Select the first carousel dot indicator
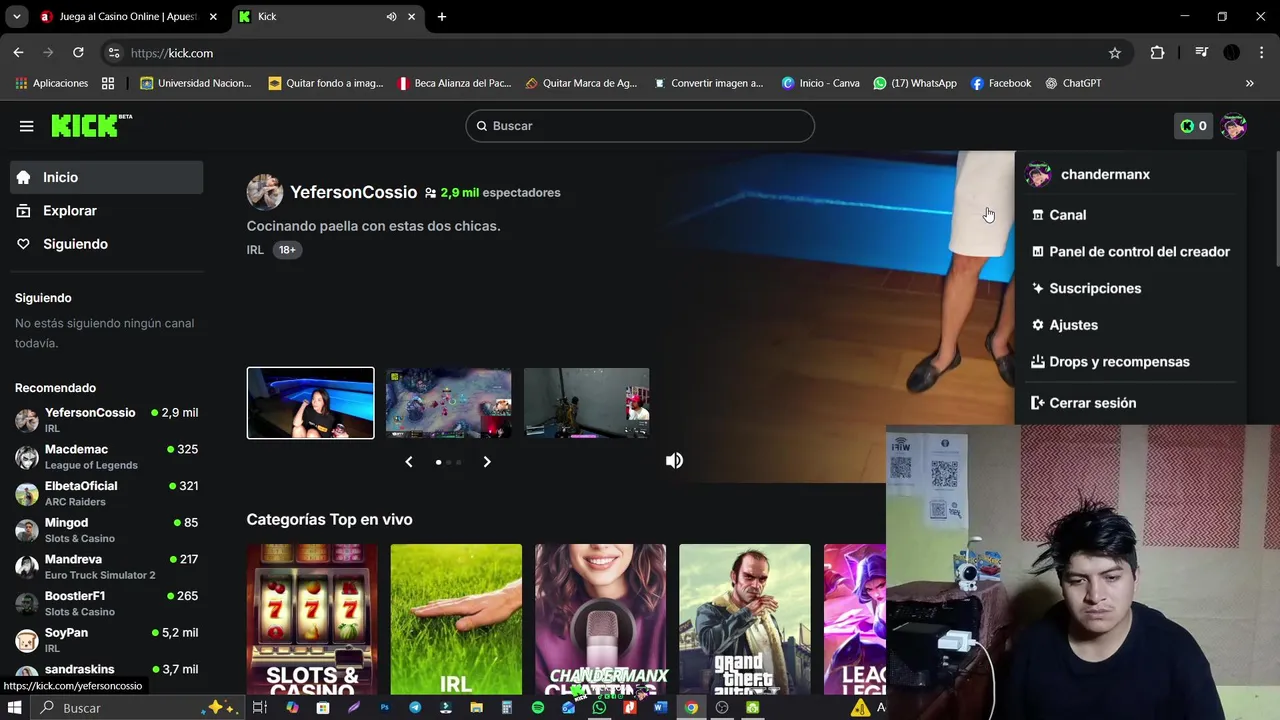 pos(438,462)
